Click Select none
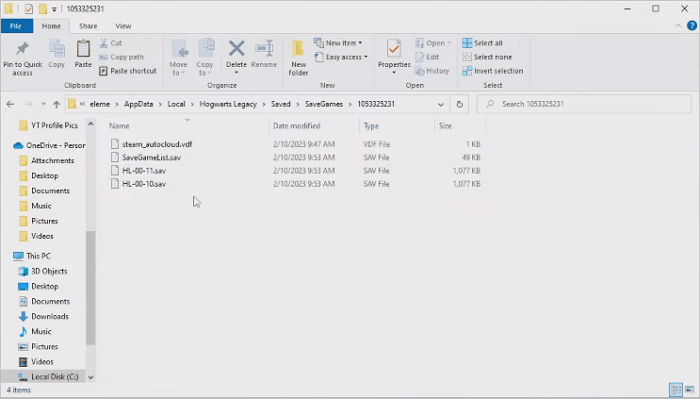 pyautogui.click(x=487, y=57)
